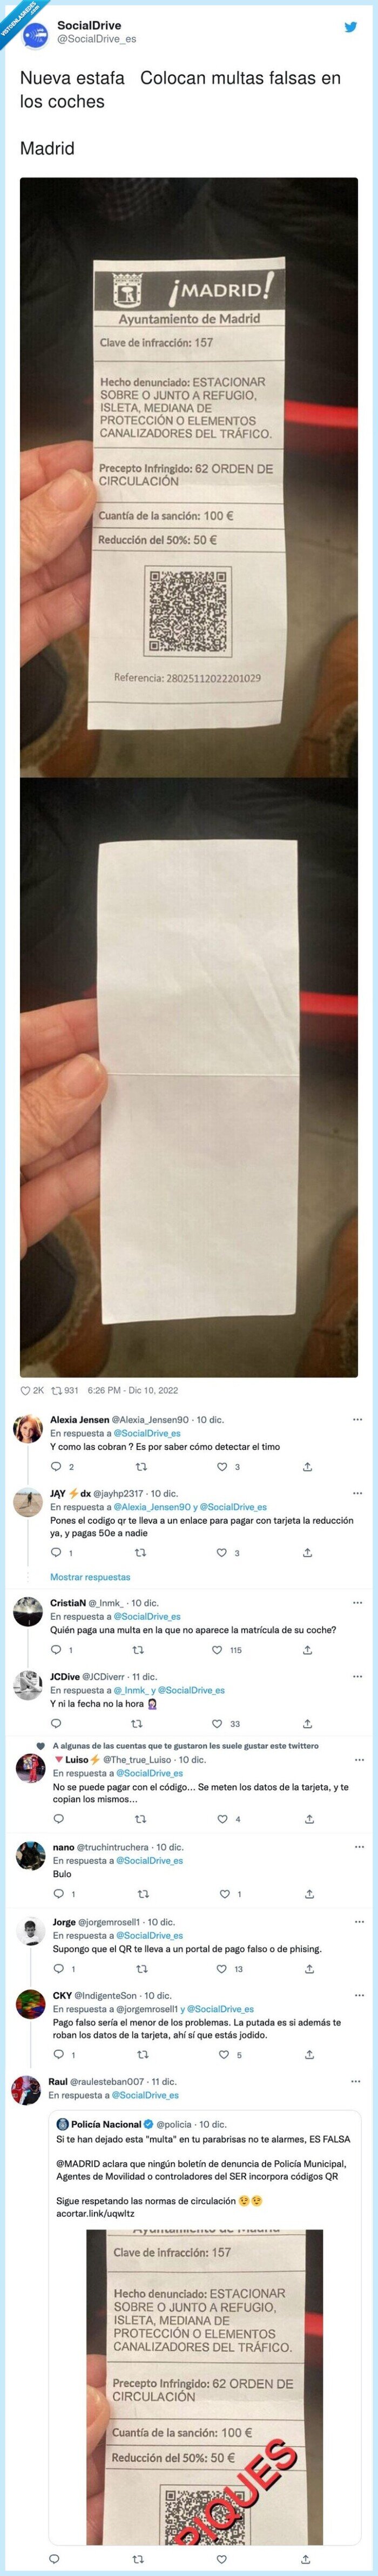The width and height of the screenshot is (378, 2576).
Task: Click "Mostrar respuestas" link
Action: (x=90, y=1577)
